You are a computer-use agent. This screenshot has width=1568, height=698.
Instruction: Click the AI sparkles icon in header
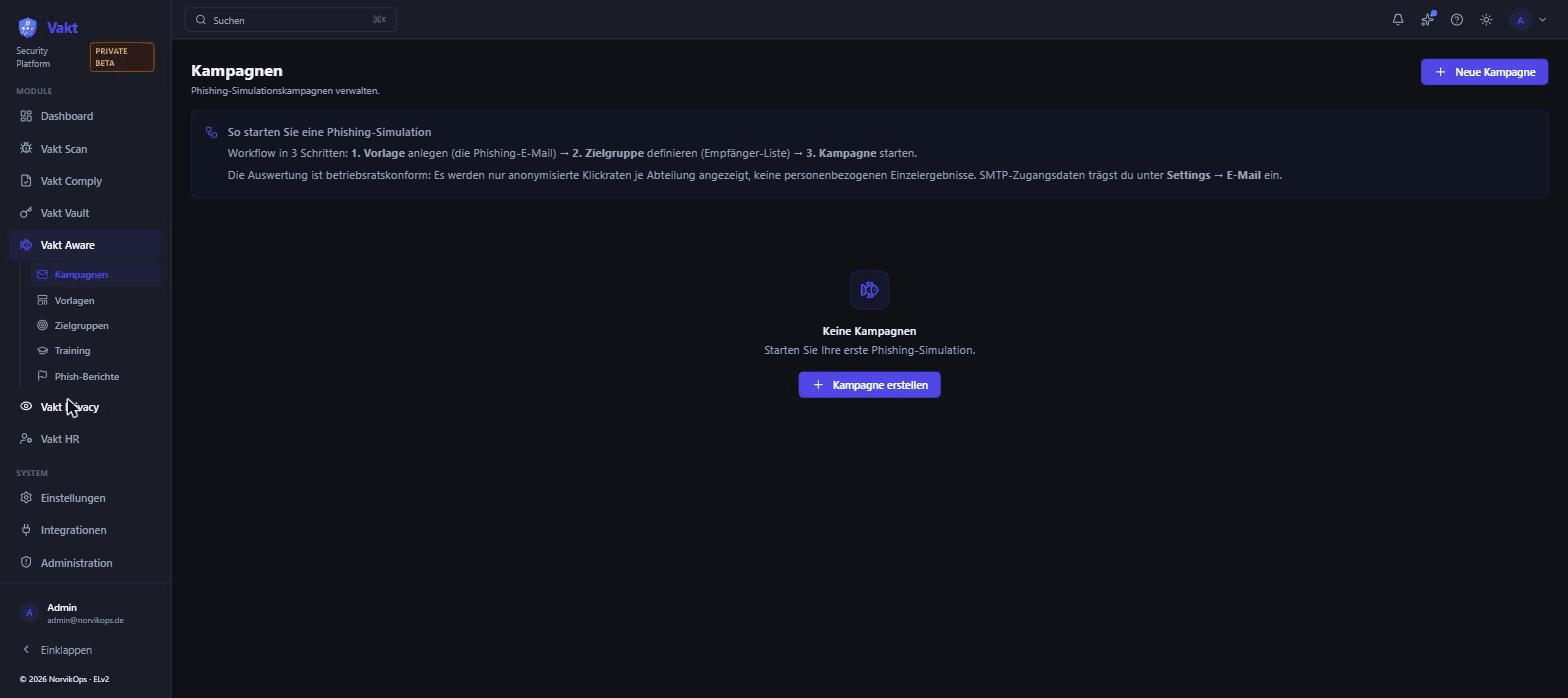tap(1428, 20)
